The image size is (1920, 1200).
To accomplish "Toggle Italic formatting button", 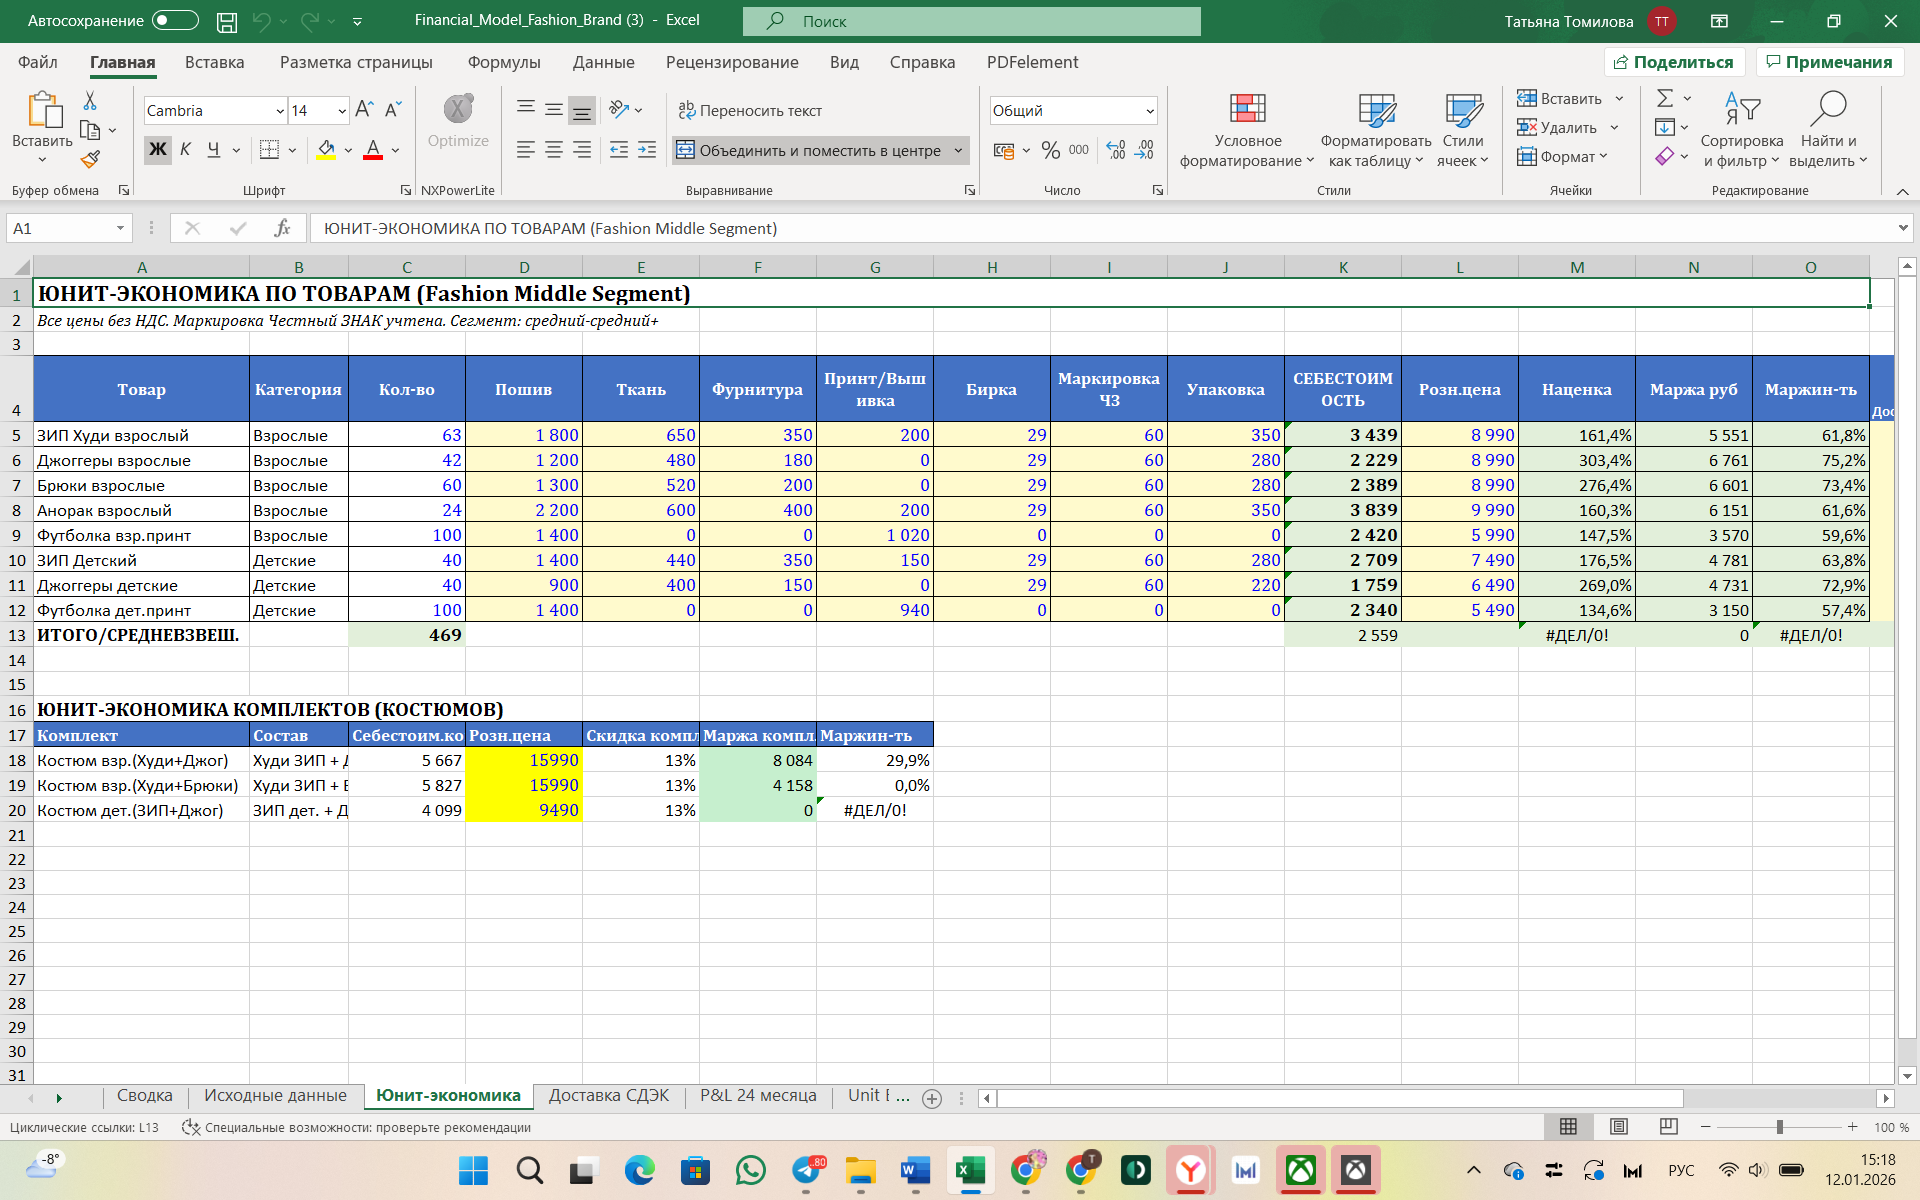I will (x=185, y=150).
